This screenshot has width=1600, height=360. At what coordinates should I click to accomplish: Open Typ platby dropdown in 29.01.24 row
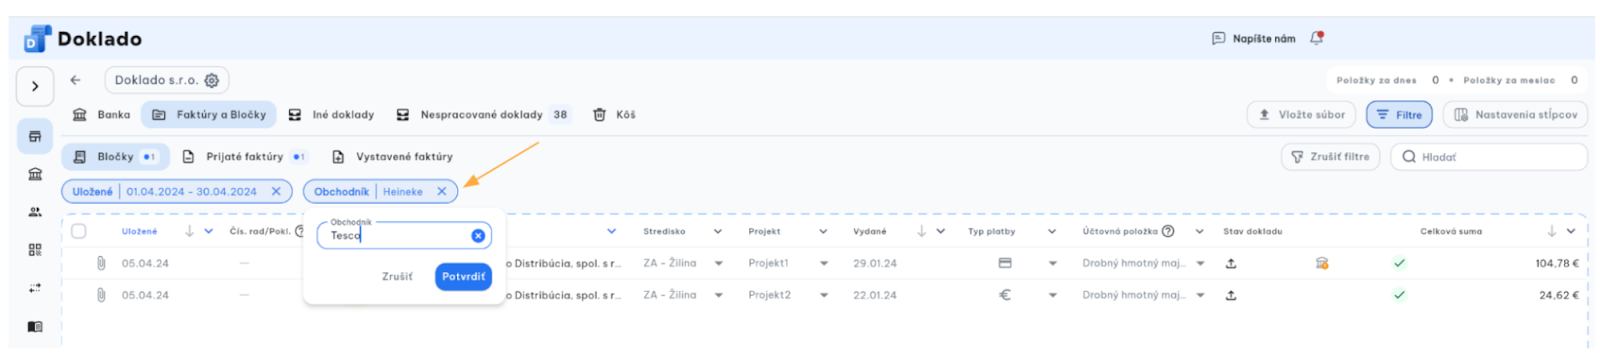[x=1052, y=264]
